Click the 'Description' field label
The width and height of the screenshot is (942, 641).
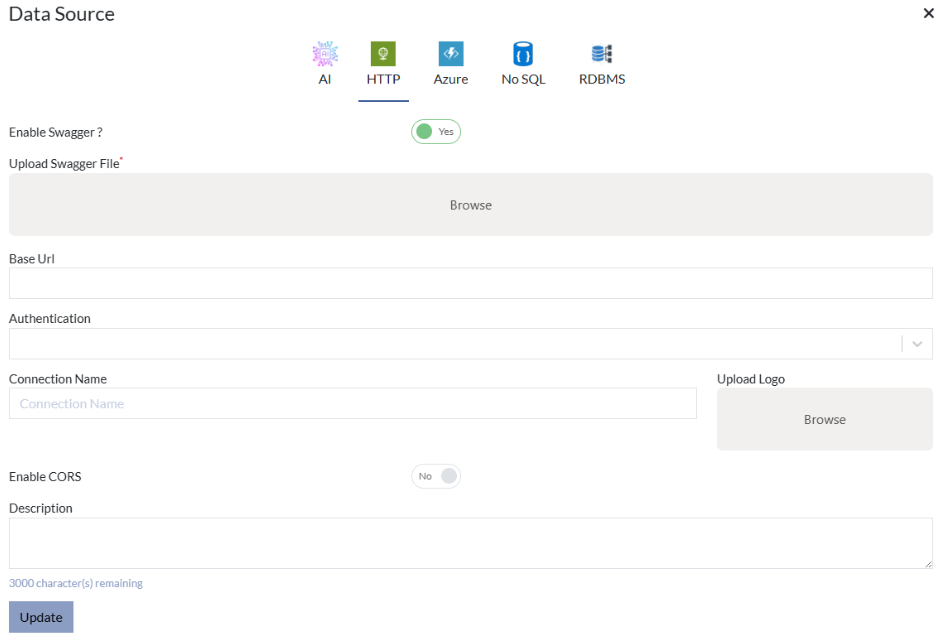41,508
